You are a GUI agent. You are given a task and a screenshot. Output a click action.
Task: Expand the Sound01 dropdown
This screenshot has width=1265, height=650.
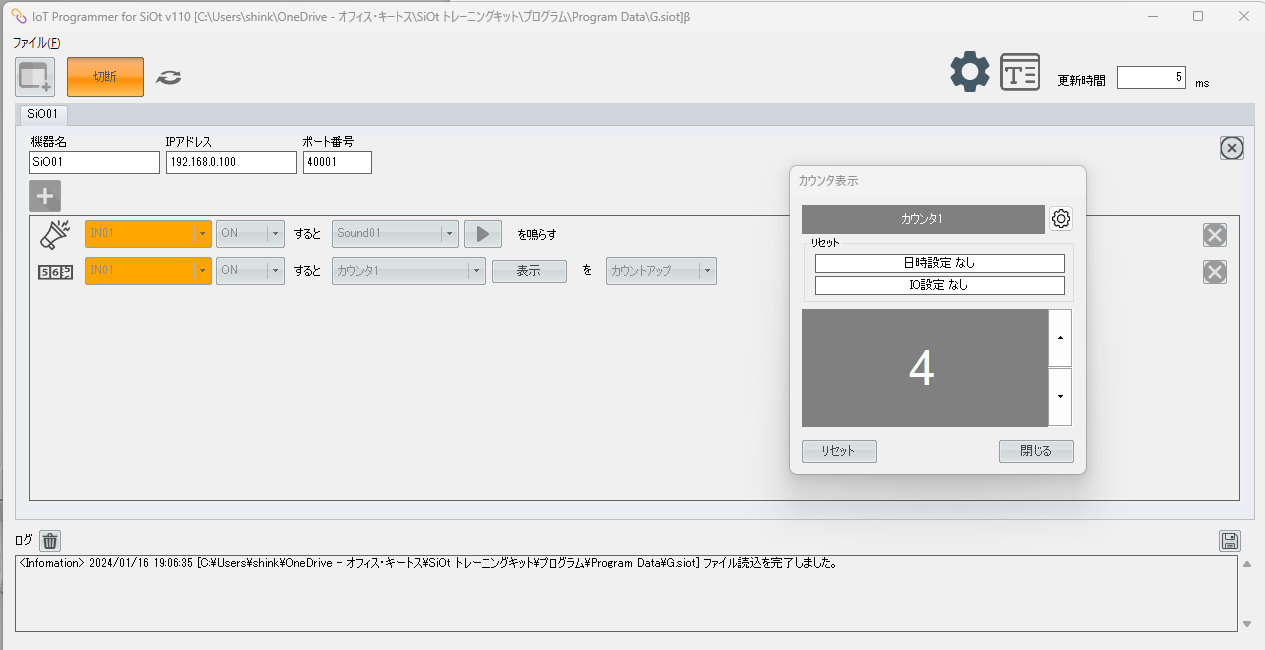point(450,234)
